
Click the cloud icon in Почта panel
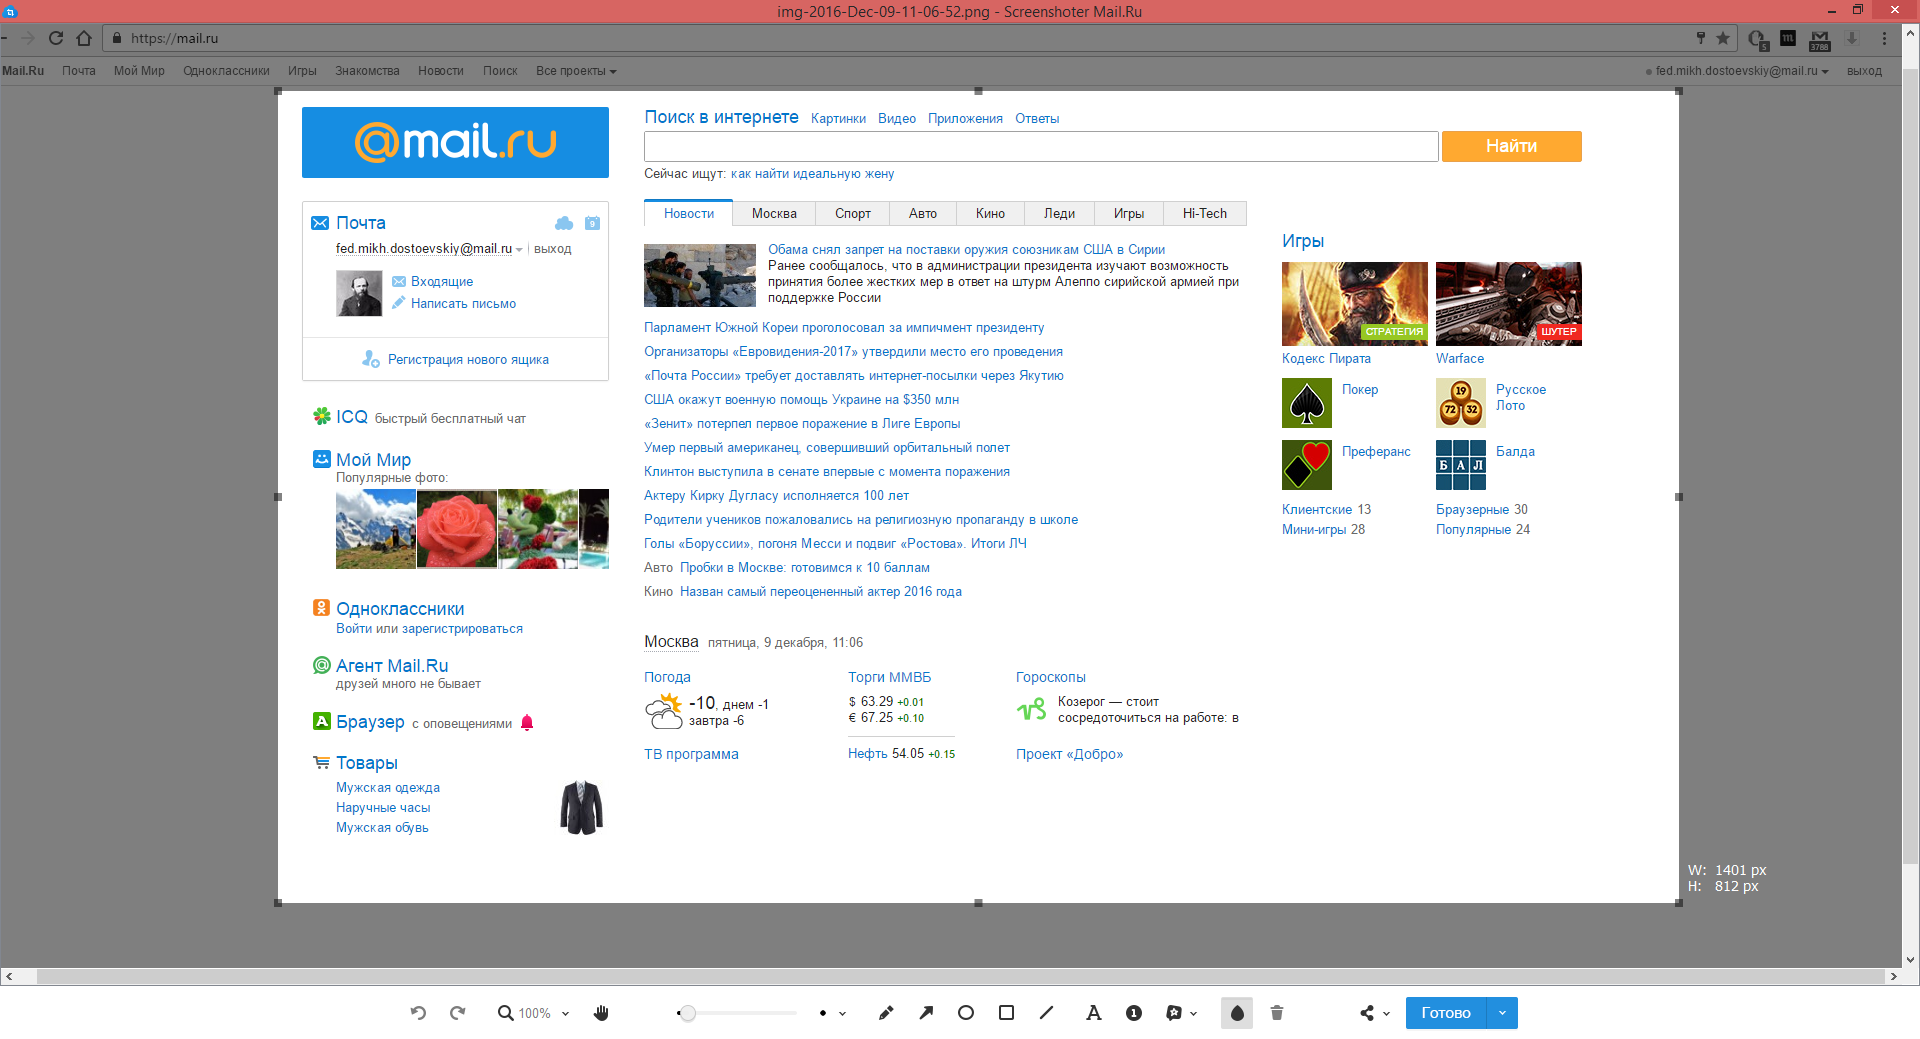click(564, 223)
